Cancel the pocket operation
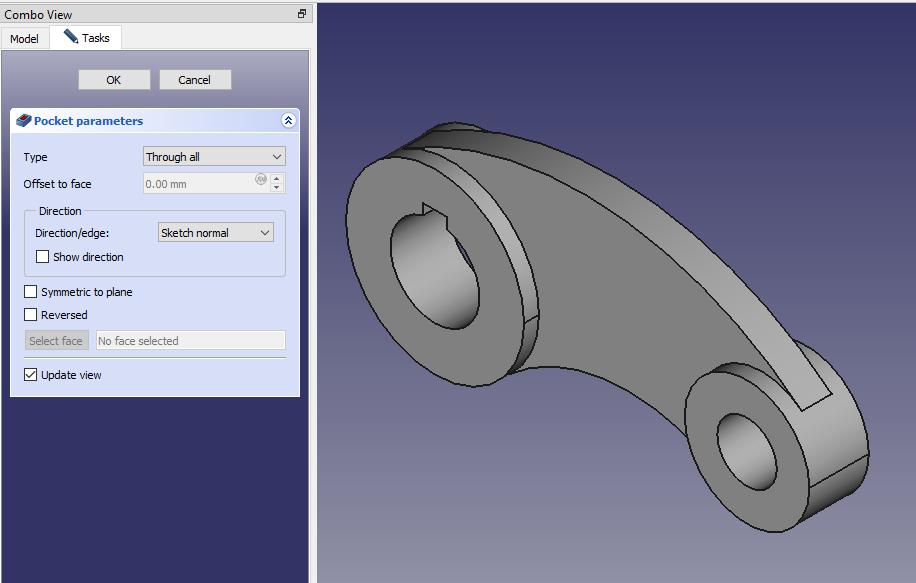This screenshot has width=916, height=583. click(194, 80)
